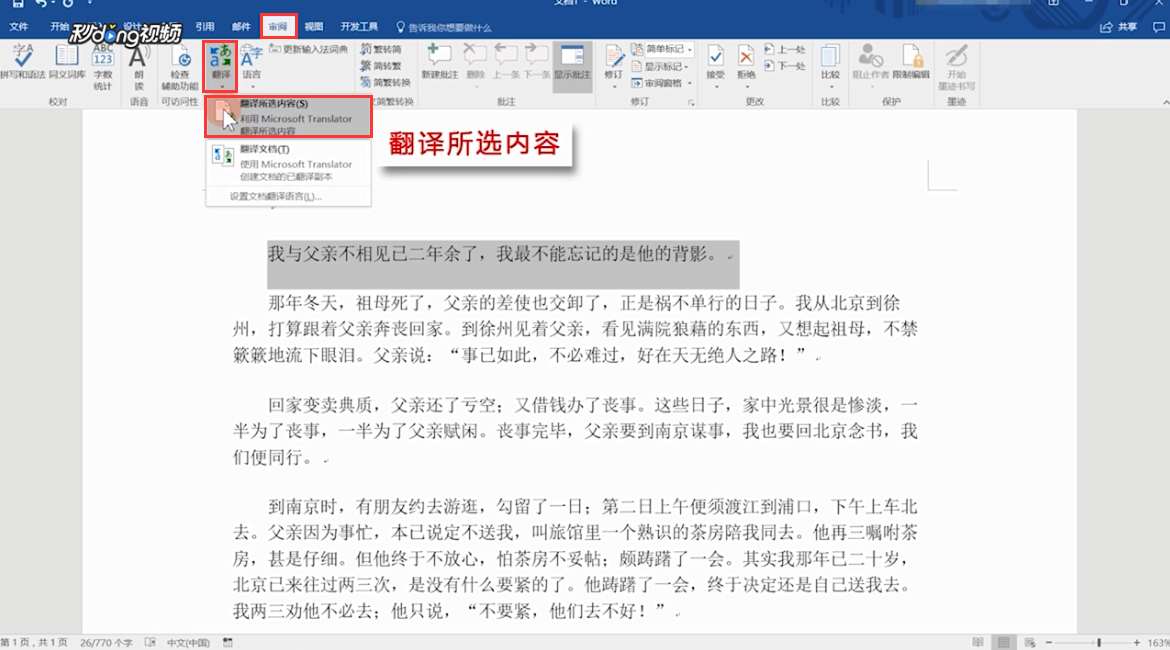Screen dimensions: 1170x650
Task: Click the Accept changes (接受) icon
Action: [x=716, y=57]
